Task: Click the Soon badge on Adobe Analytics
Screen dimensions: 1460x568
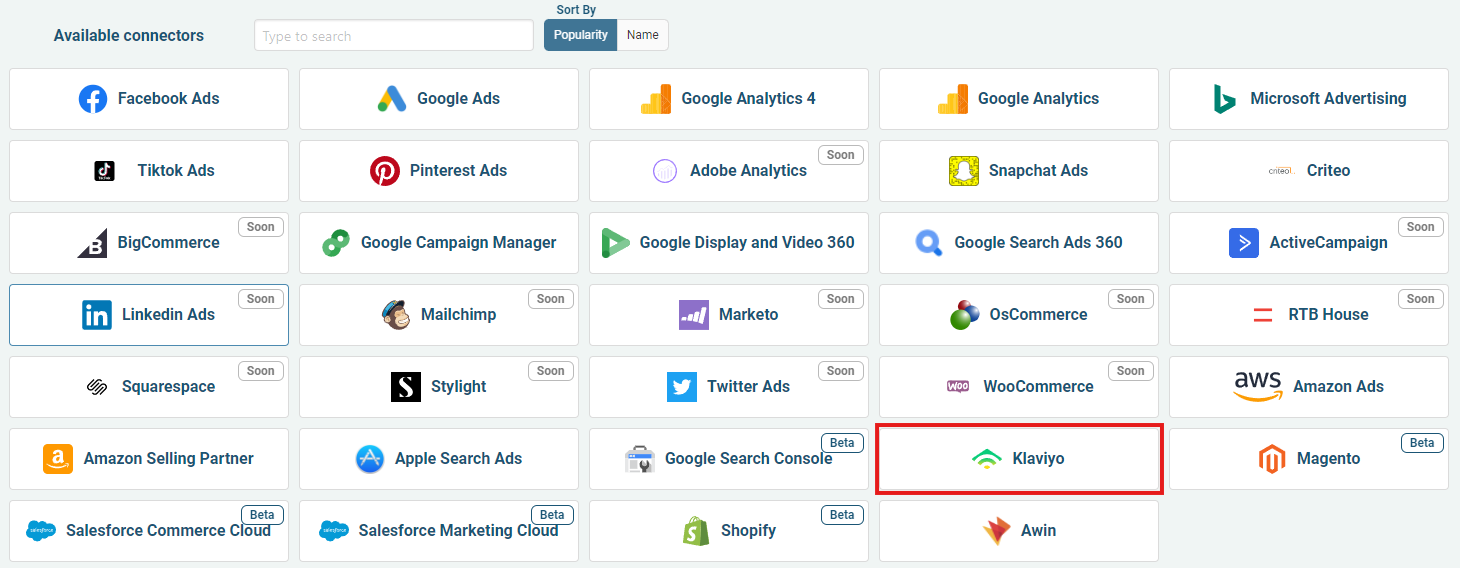Action: click(x=840, y=155)
